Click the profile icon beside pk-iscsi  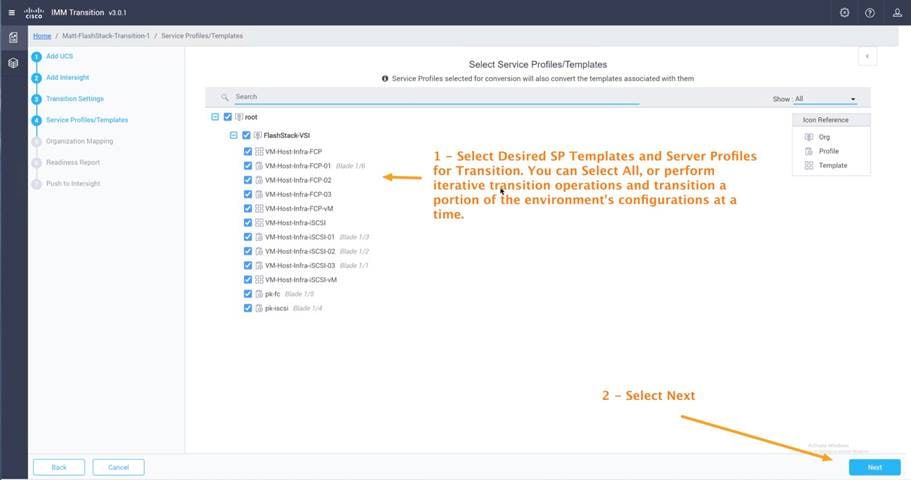(x=259, y=308)
